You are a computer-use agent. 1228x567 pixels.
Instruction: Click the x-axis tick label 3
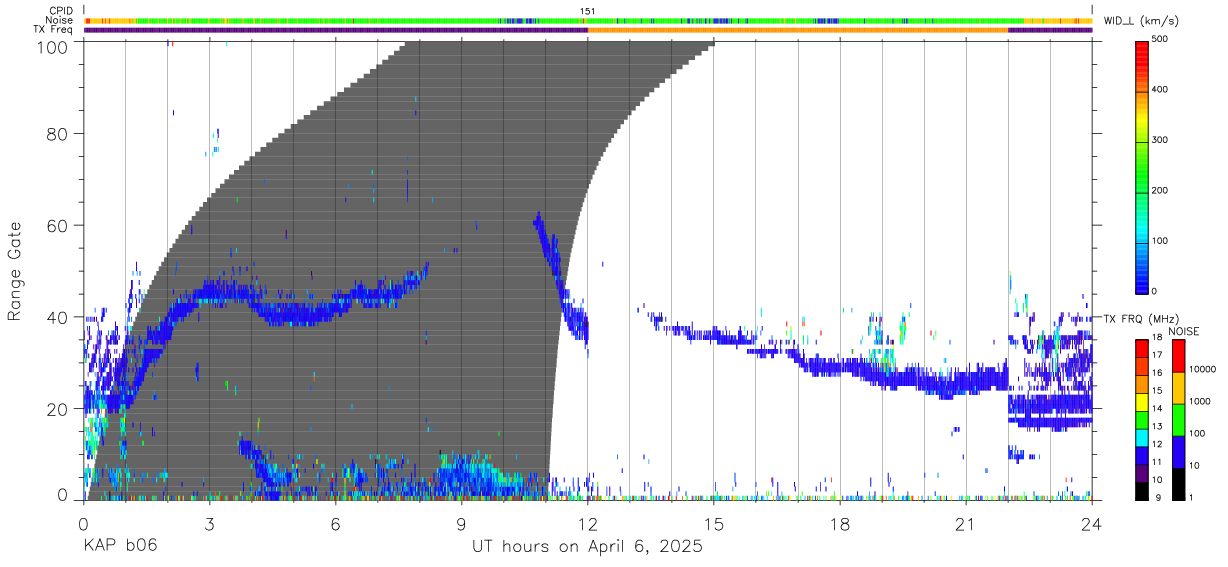point(209,524)
